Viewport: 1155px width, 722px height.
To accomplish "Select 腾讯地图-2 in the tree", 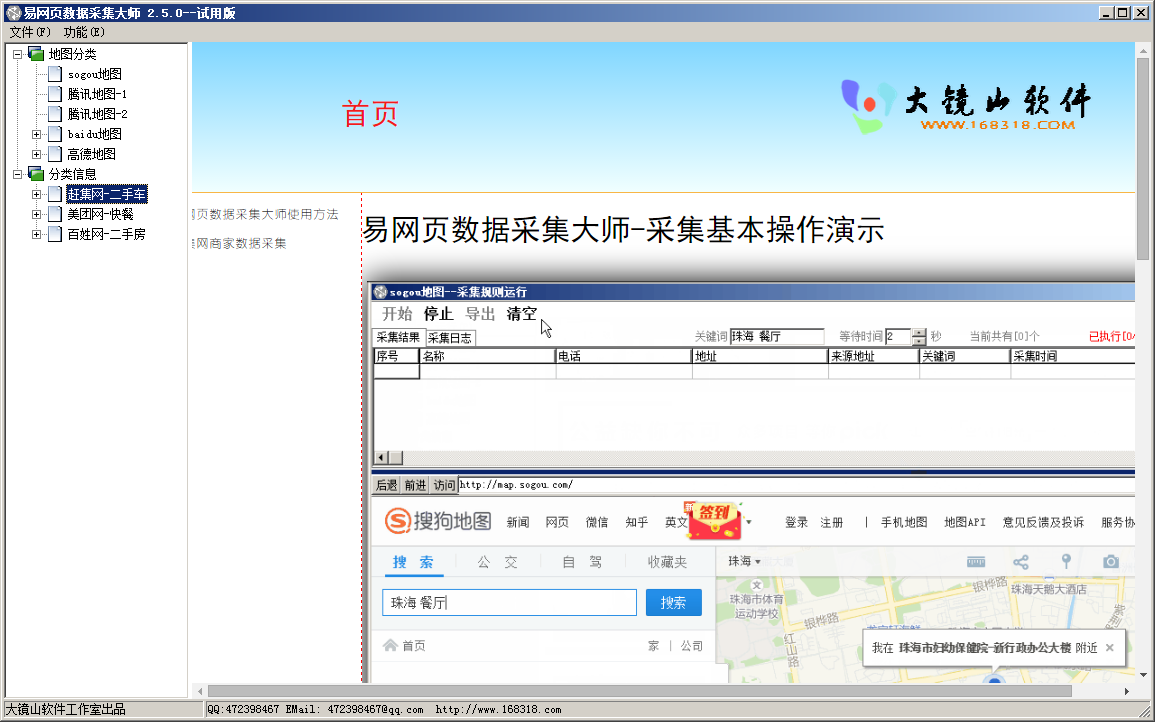I will point(97,114).
